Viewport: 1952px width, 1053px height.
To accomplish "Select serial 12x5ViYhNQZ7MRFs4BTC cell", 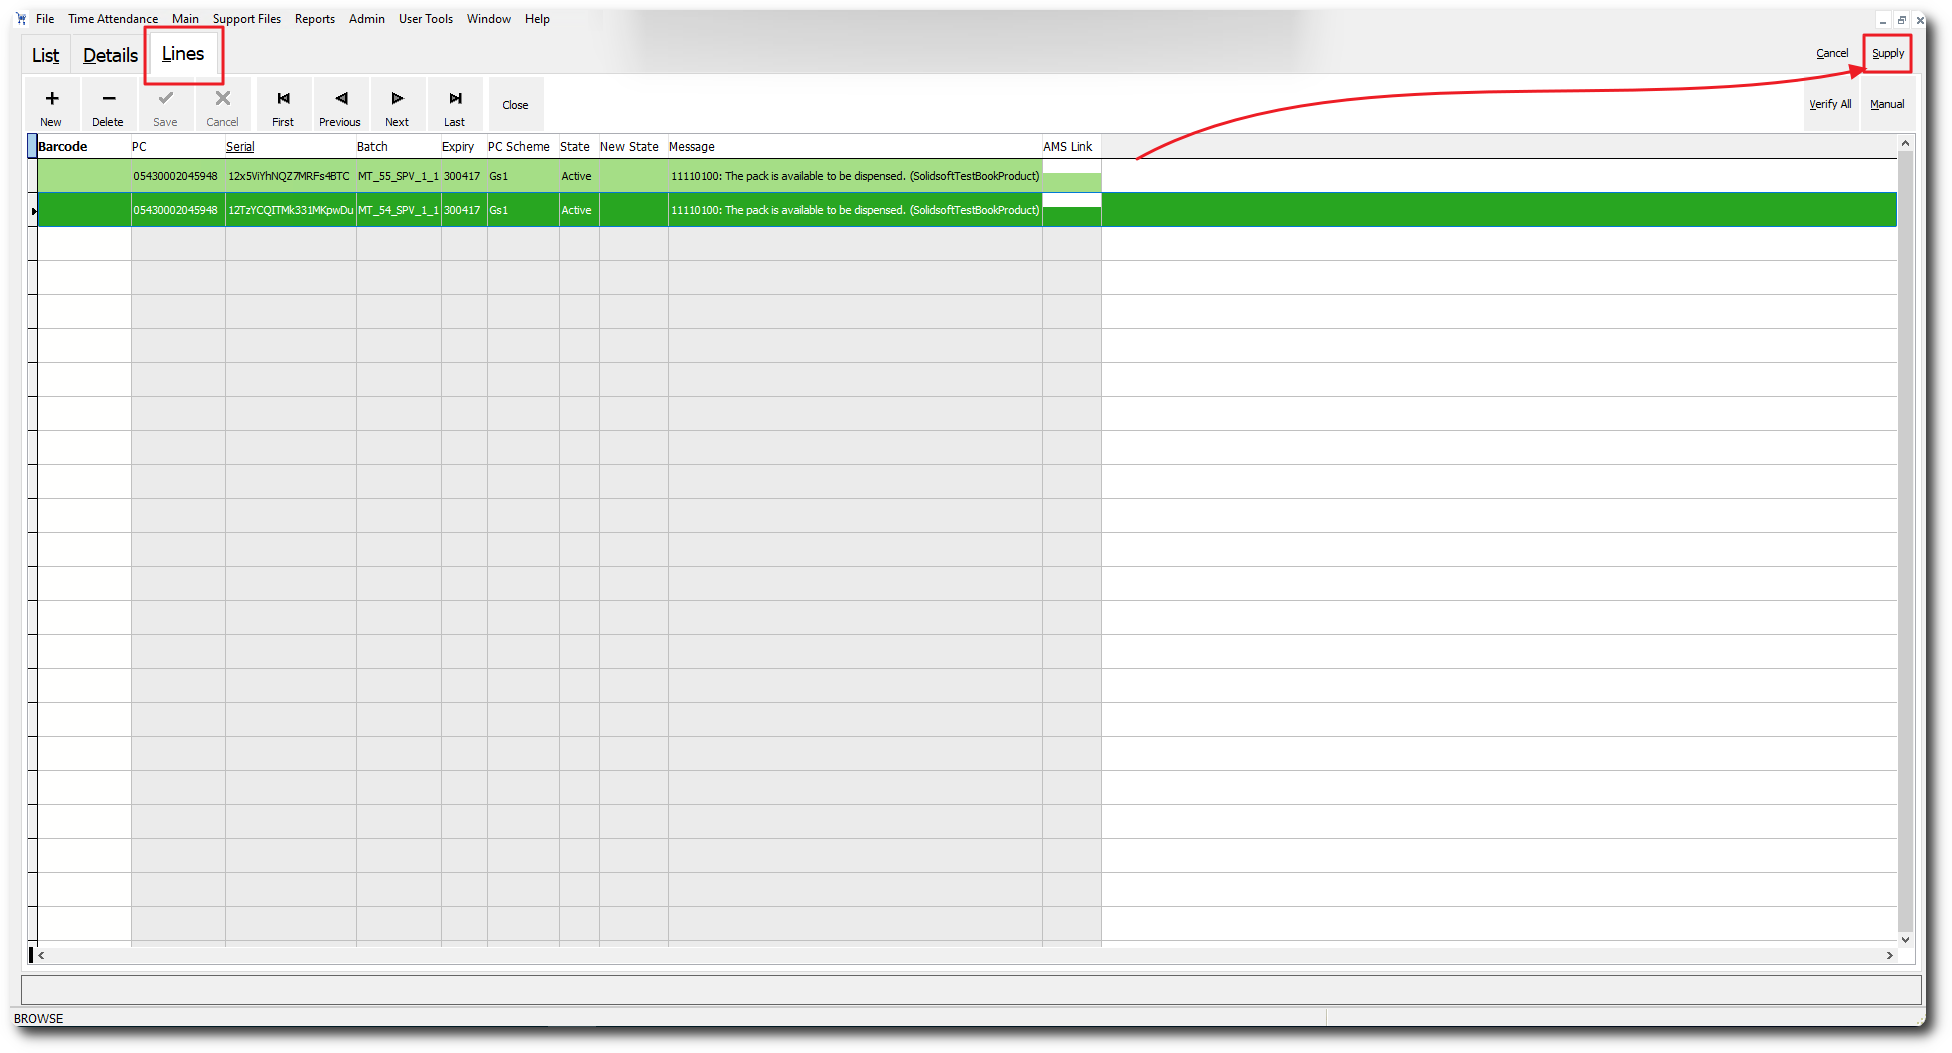I will 290,176.
